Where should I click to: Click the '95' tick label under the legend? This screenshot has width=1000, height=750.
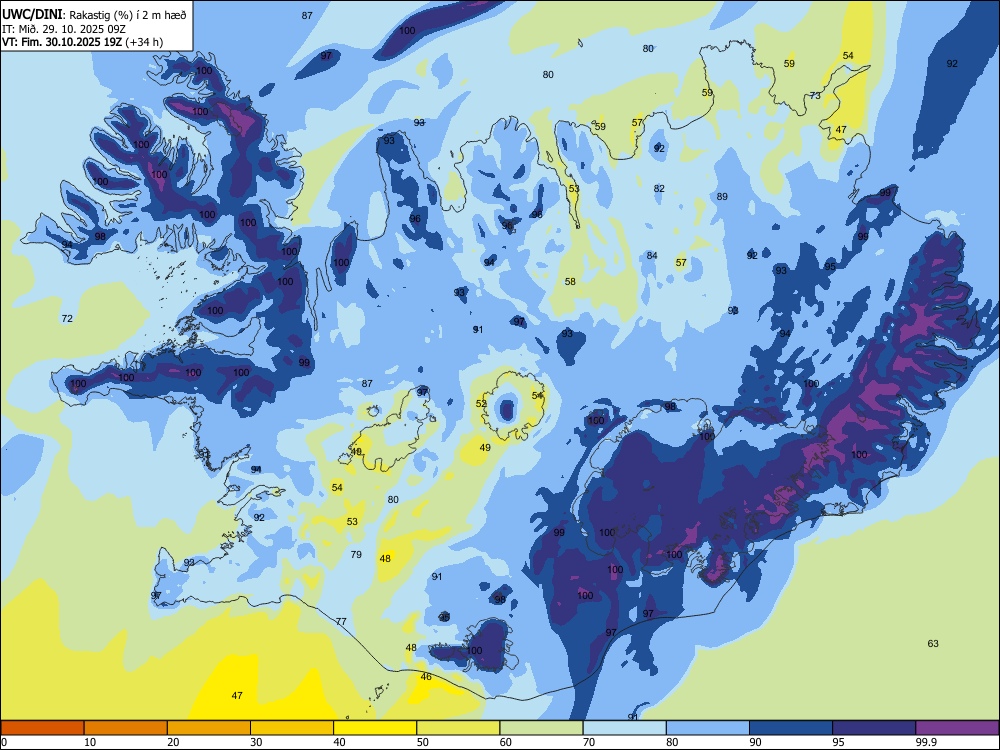[838, 742]
